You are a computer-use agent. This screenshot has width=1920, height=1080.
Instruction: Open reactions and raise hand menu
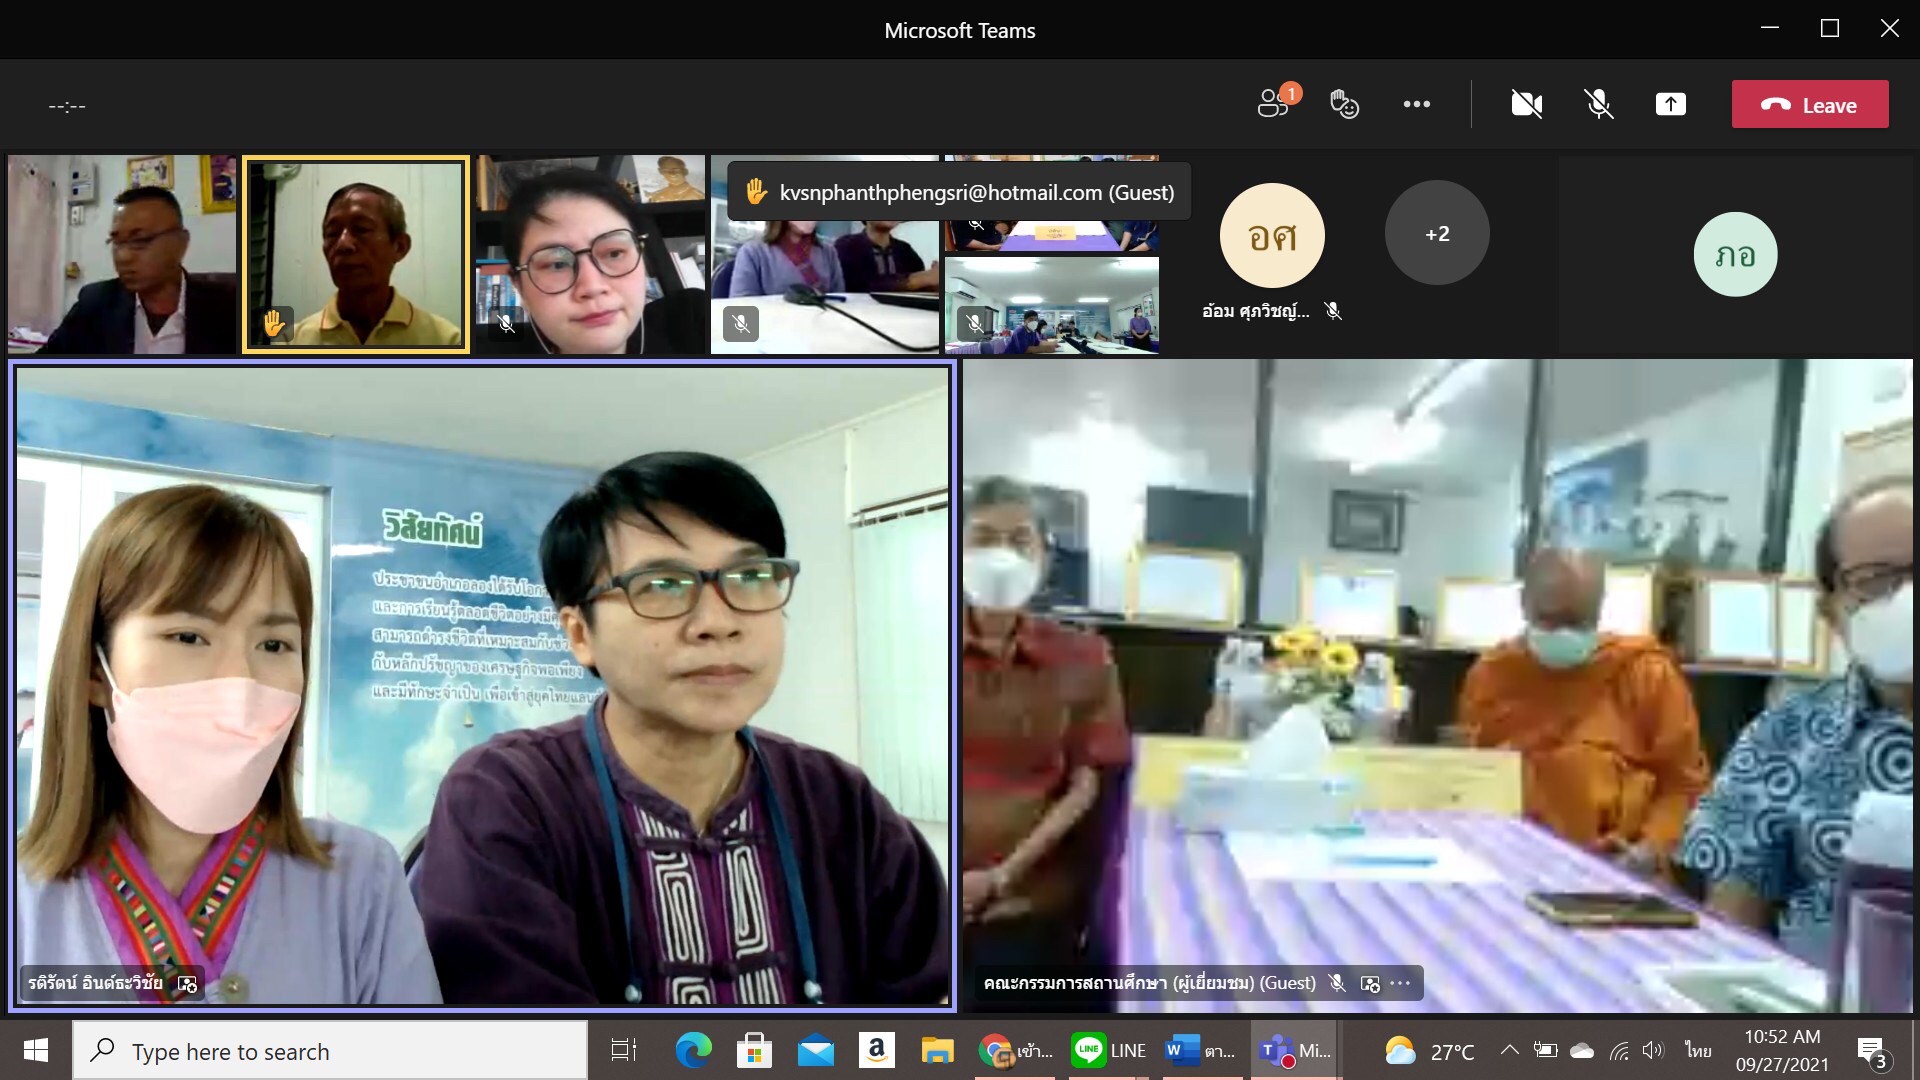(1344, 104)
